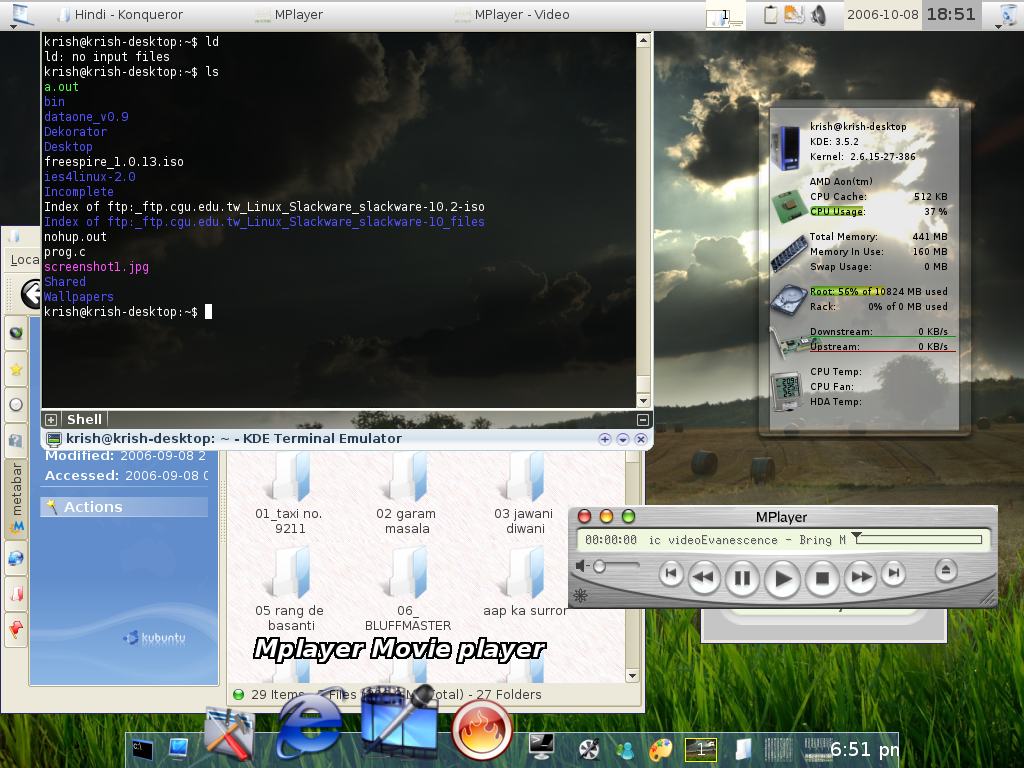Select the Shell tab in Konsole
Screen dimensions: 1024x768
tap(84, 419)
